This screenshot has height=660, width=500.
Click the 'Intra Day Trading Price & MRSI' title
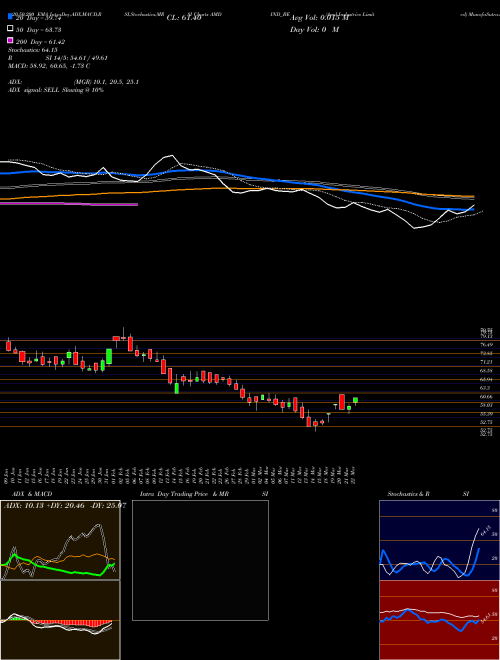click(204, 494)
